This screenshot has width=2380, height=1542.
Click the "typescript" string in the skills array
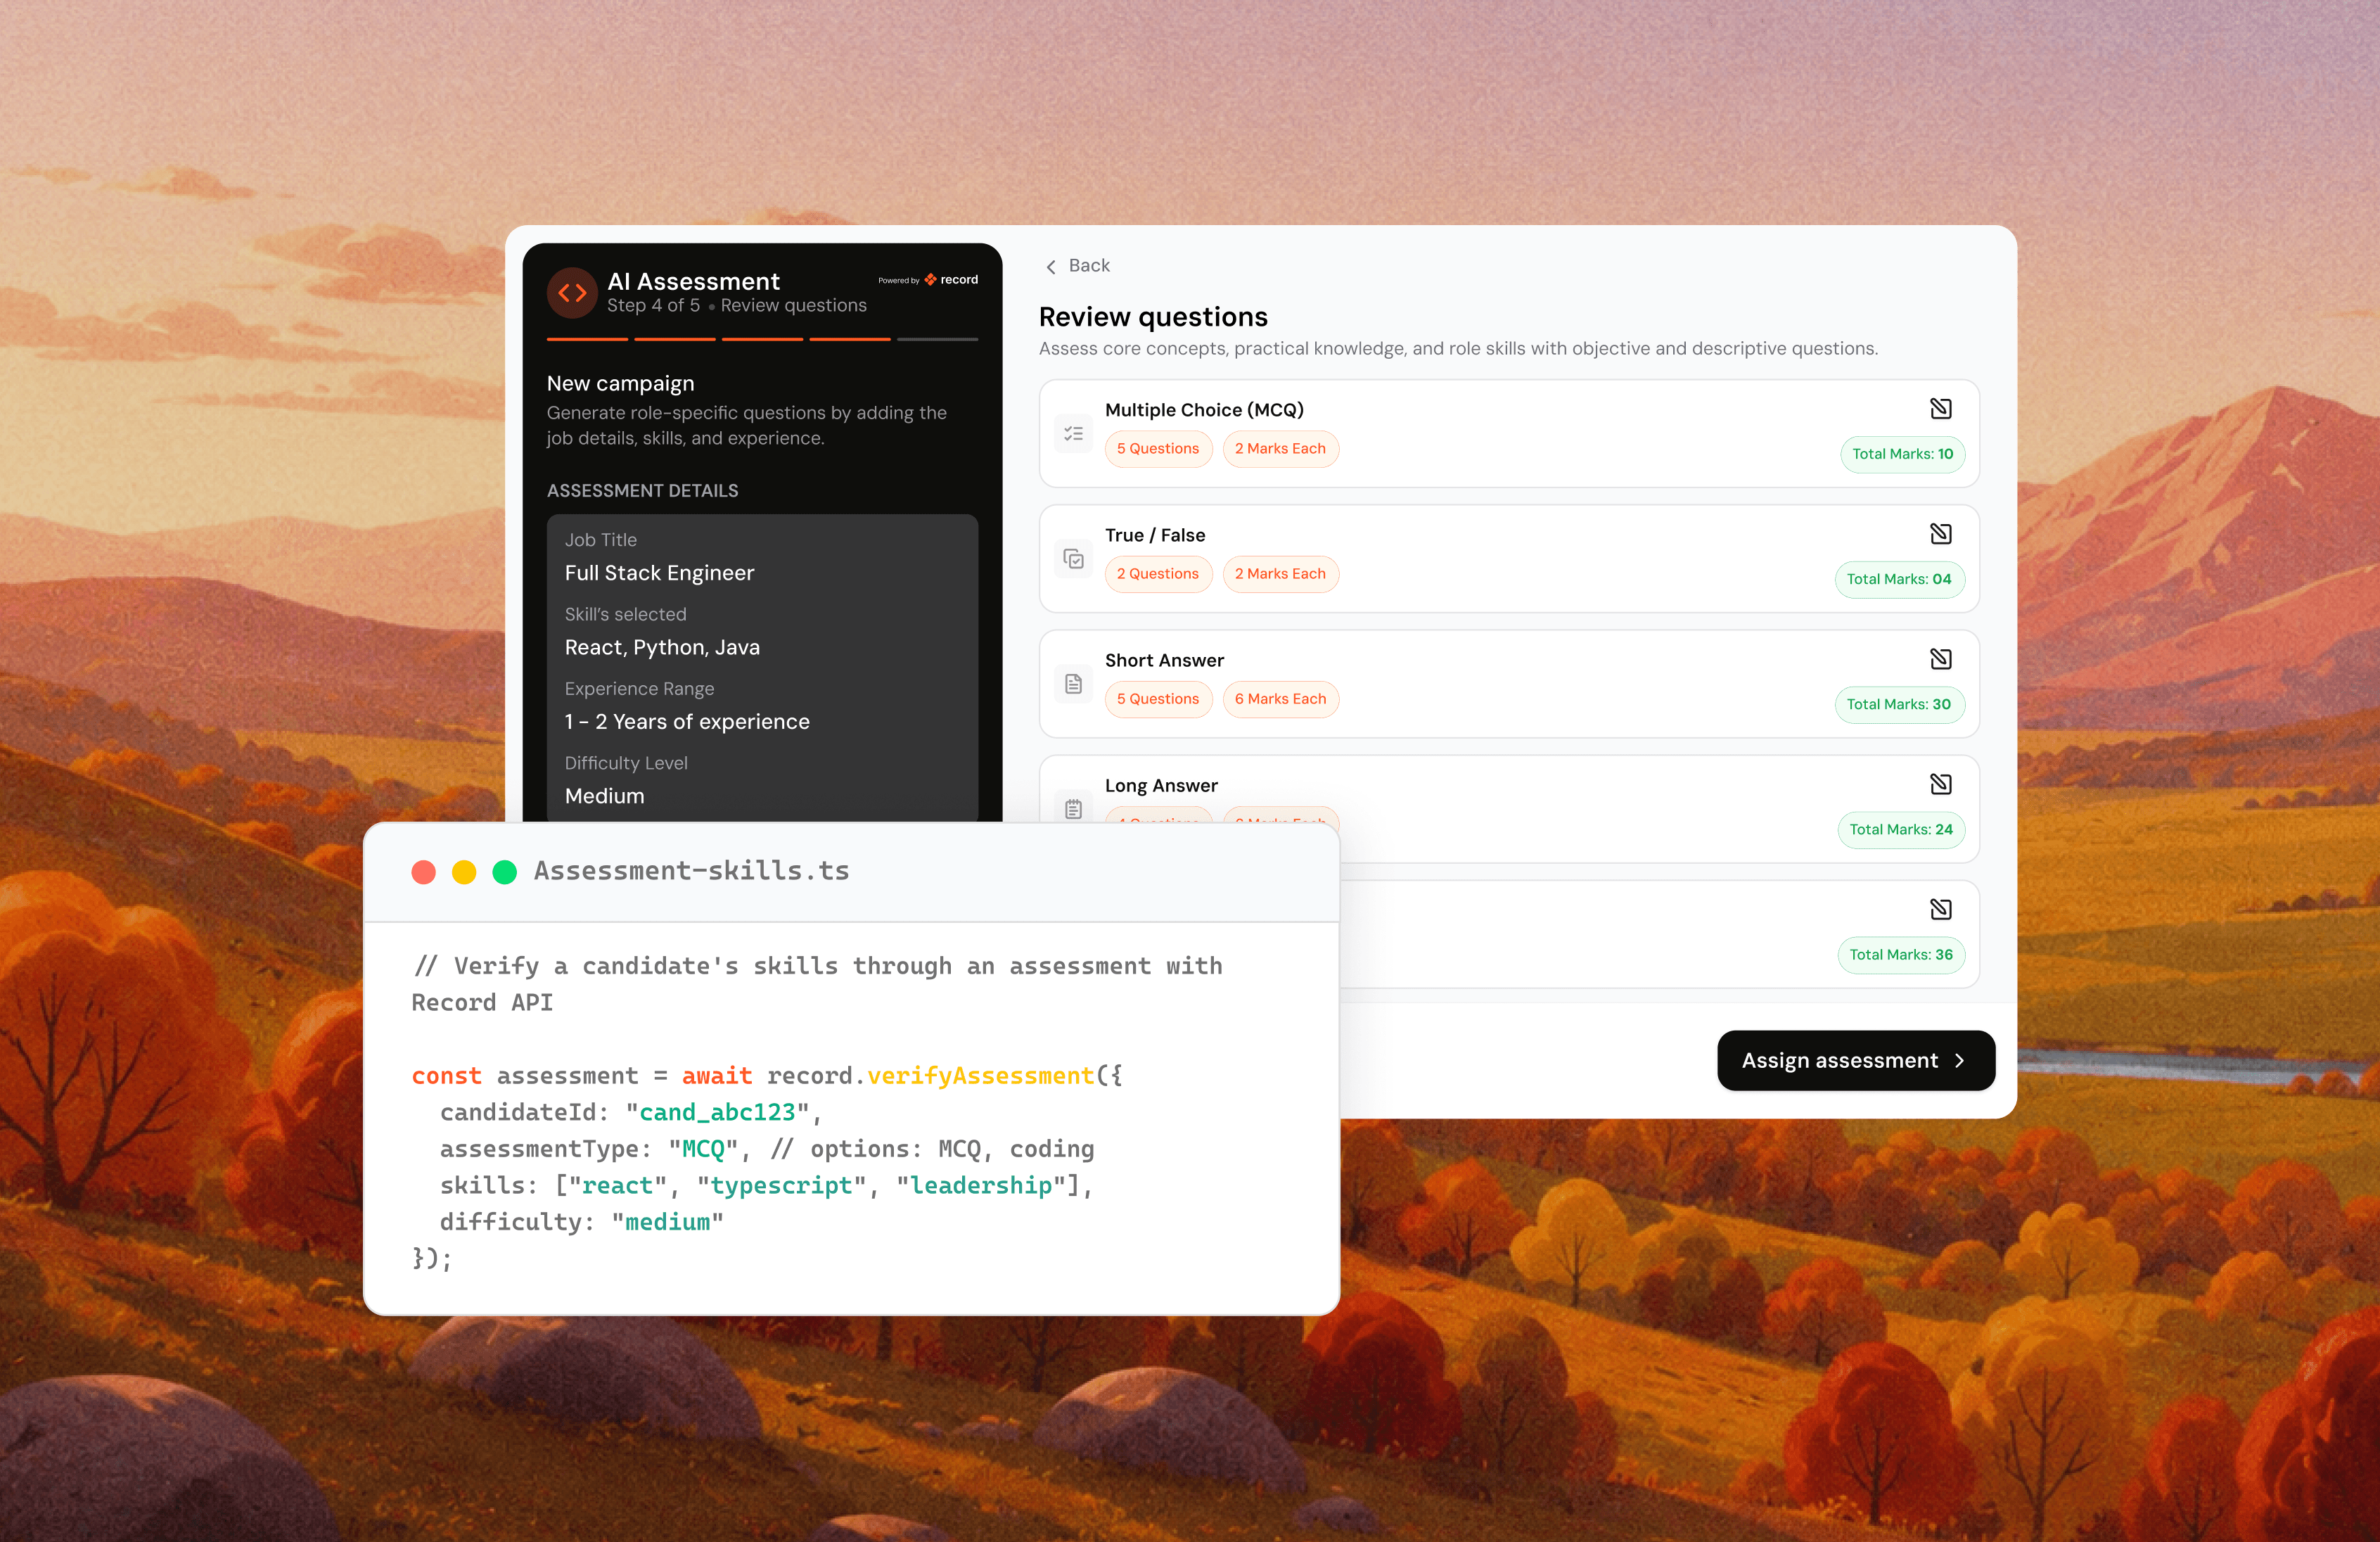(x=781, y=1186)
